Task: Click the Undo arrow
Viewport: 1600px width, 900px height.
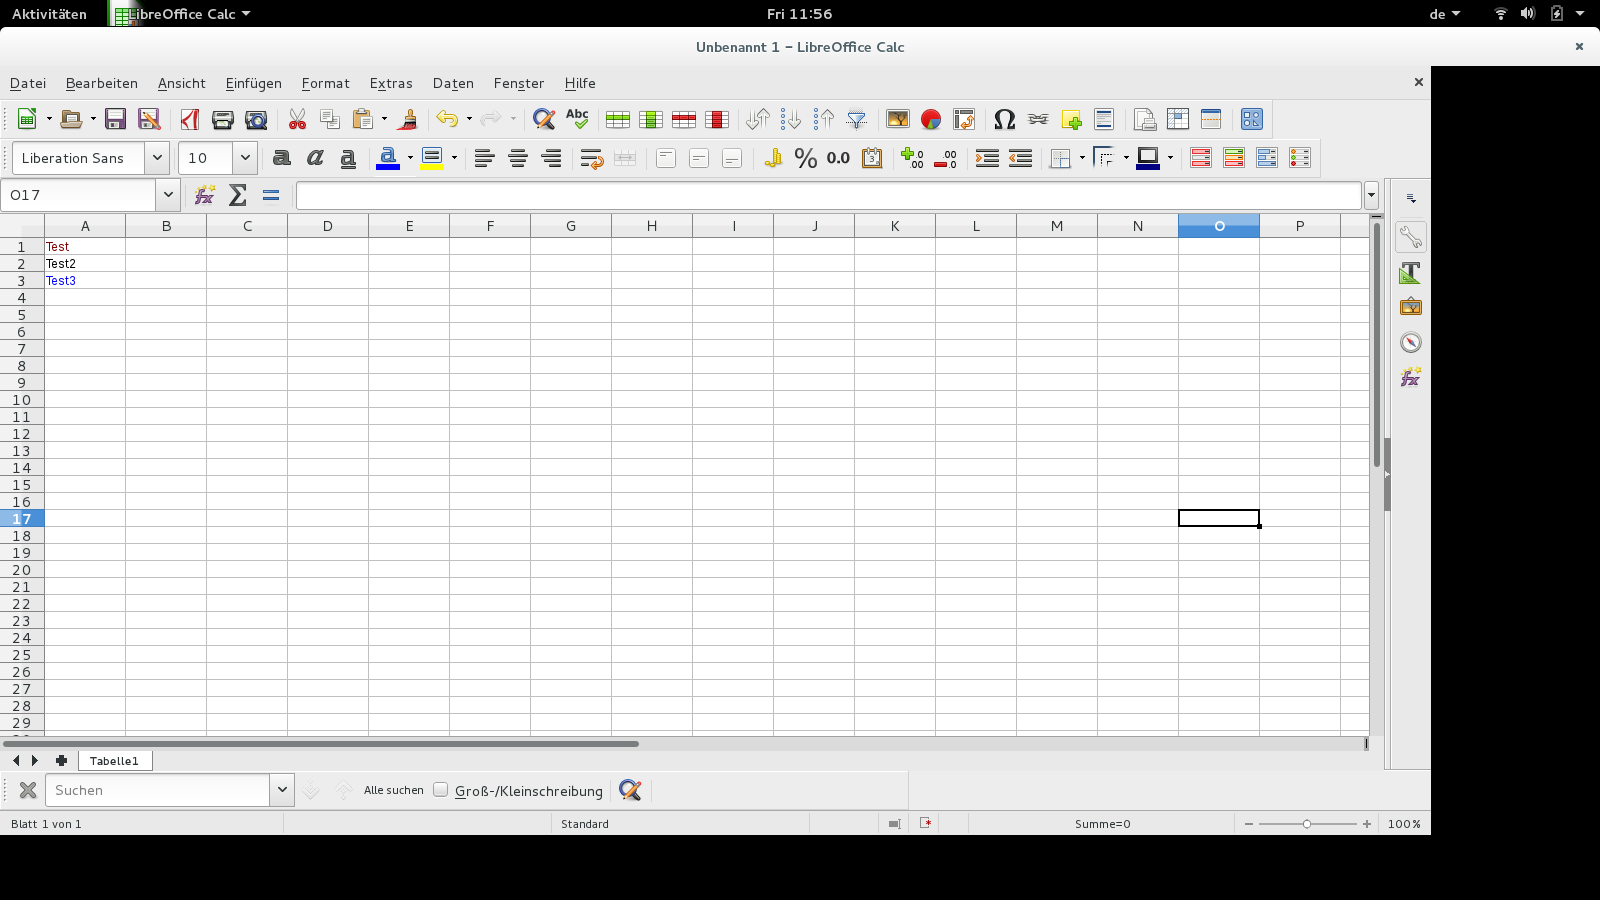Action: 447,119
